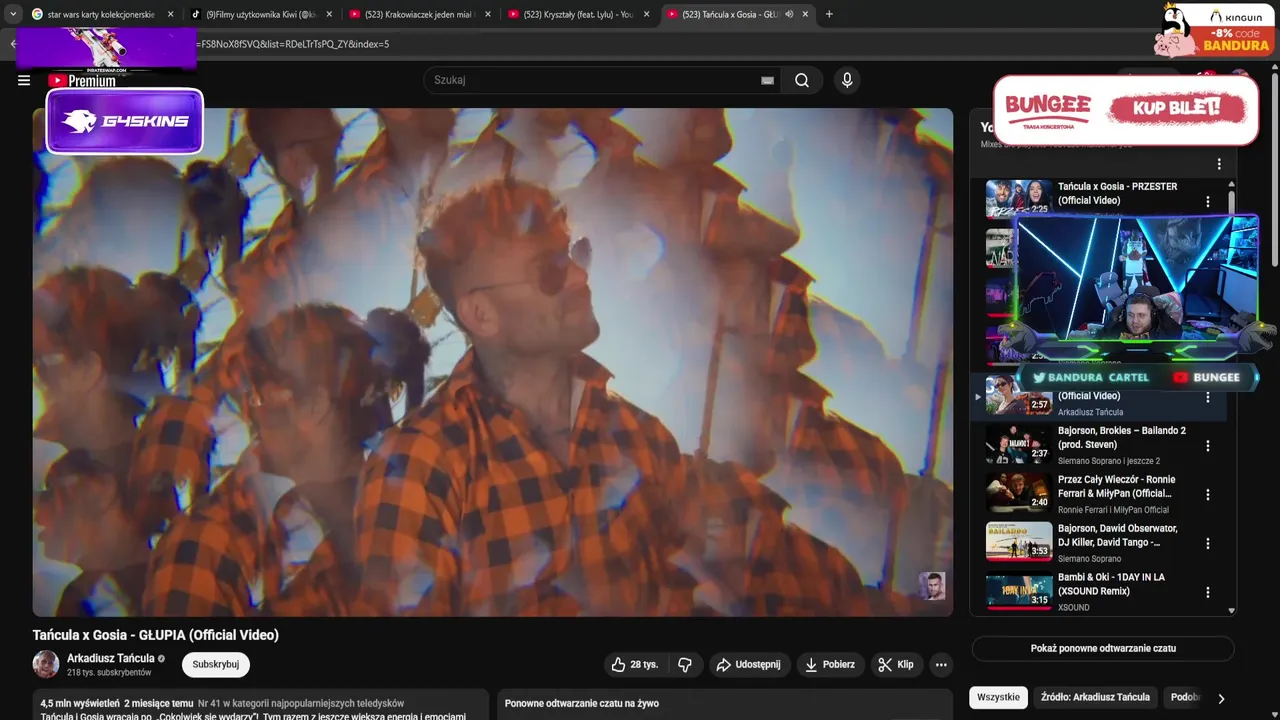Screen dimensions: 1280x720
Task: Close the star wars karty kolekcjonerskie tab
Action: pyautogui.click(x=170, y=14)
